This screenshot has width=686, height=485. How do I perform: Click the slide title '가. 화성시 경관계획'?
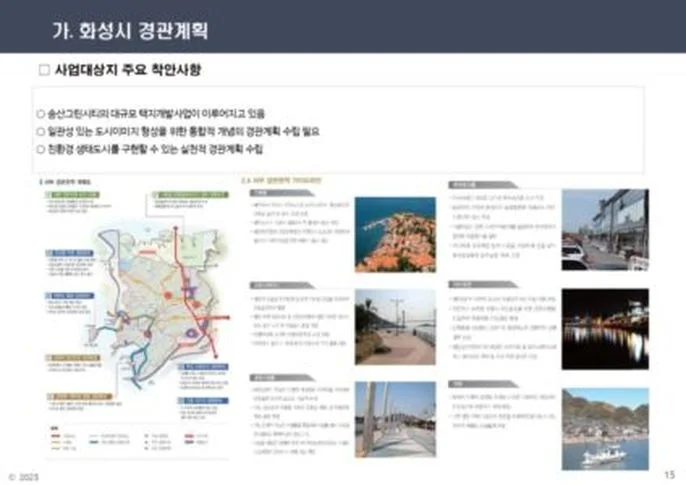130,31
